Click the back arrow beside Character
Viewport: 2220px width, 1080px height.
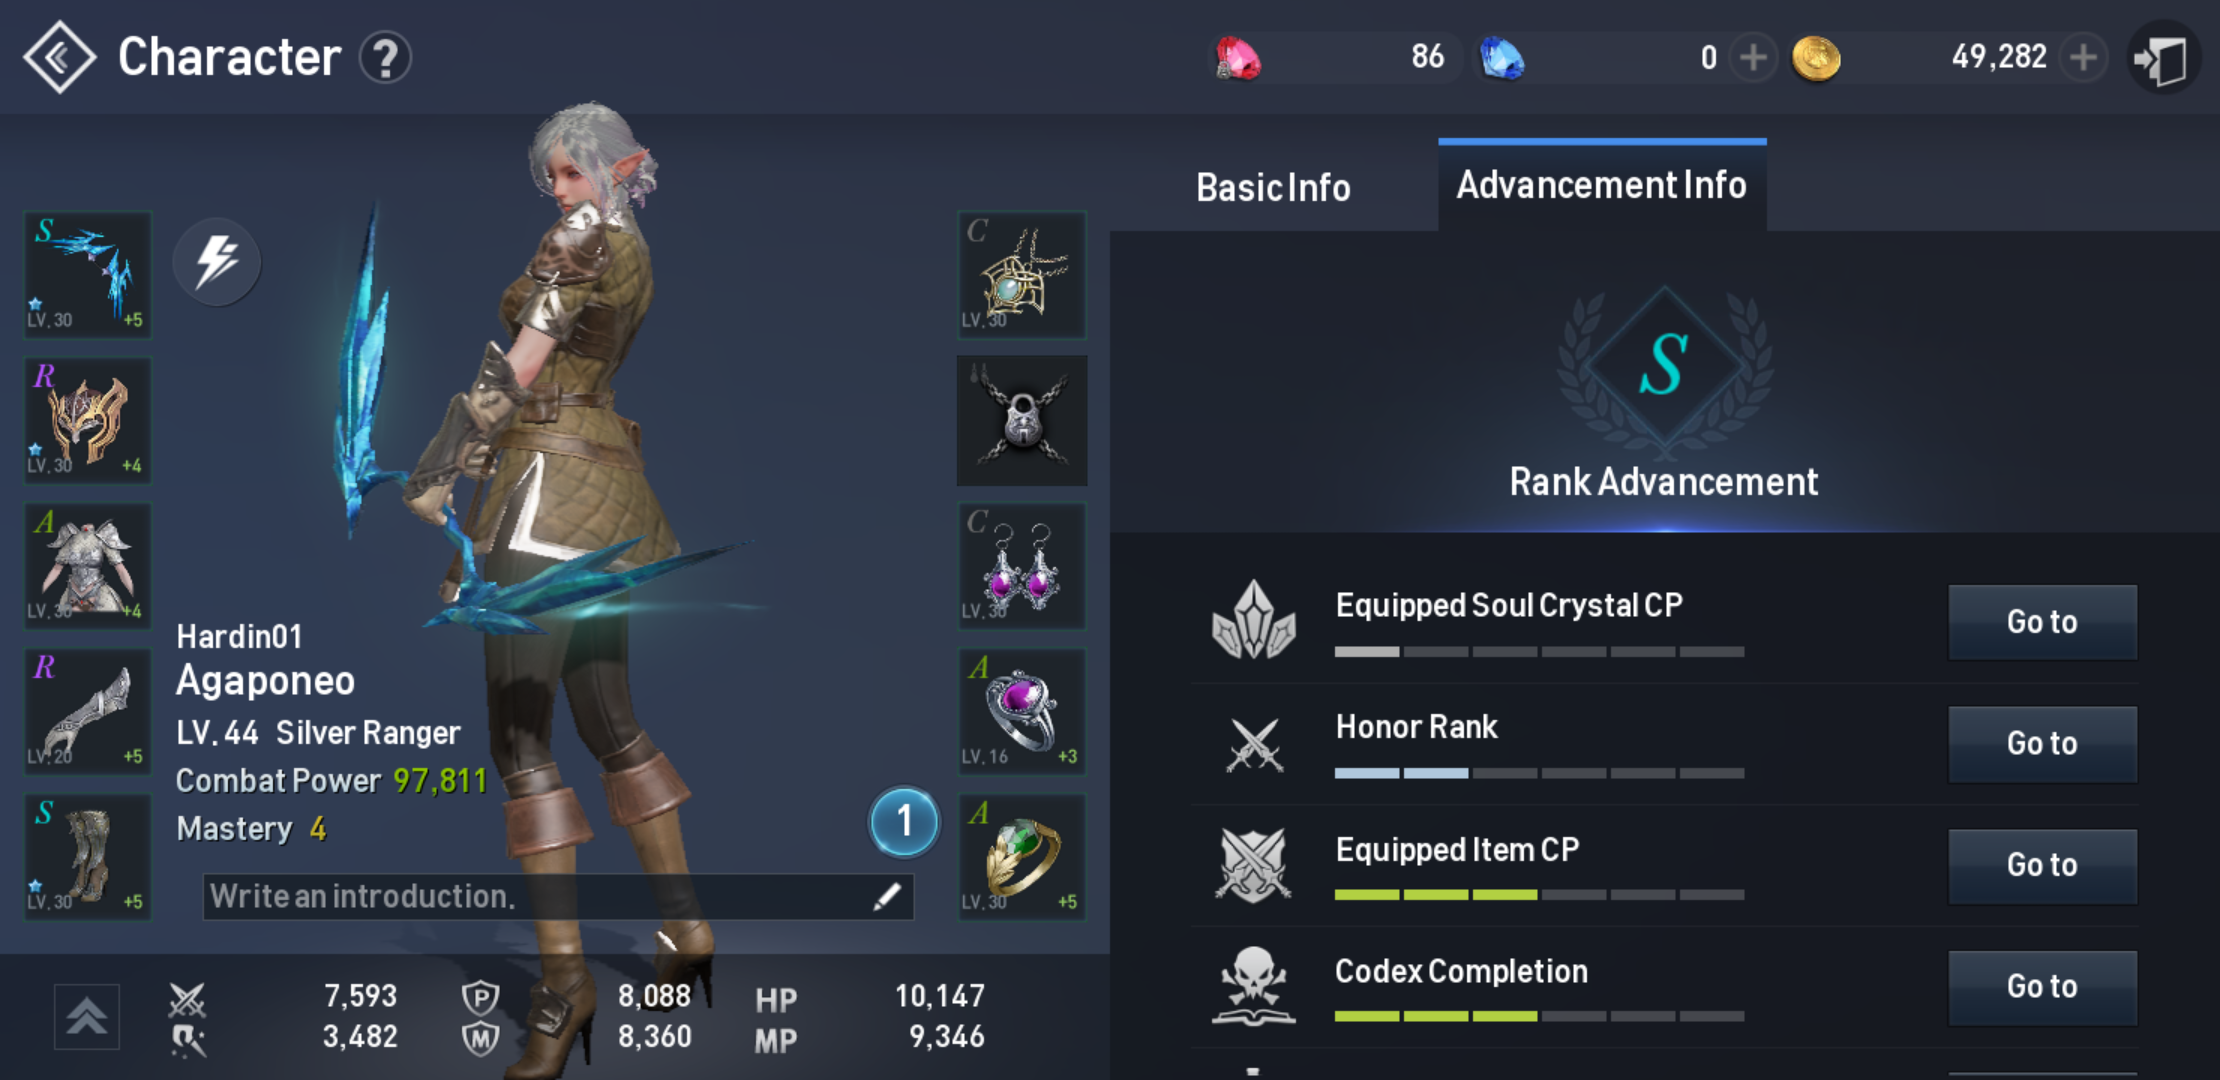[60, 57]
